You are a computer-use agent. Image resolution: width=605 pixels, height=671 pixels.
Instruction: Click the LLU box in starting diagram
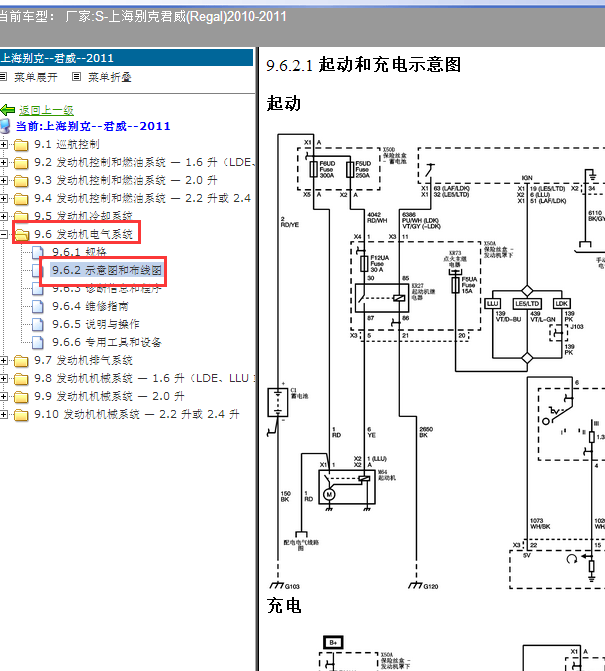click(492, 303)
